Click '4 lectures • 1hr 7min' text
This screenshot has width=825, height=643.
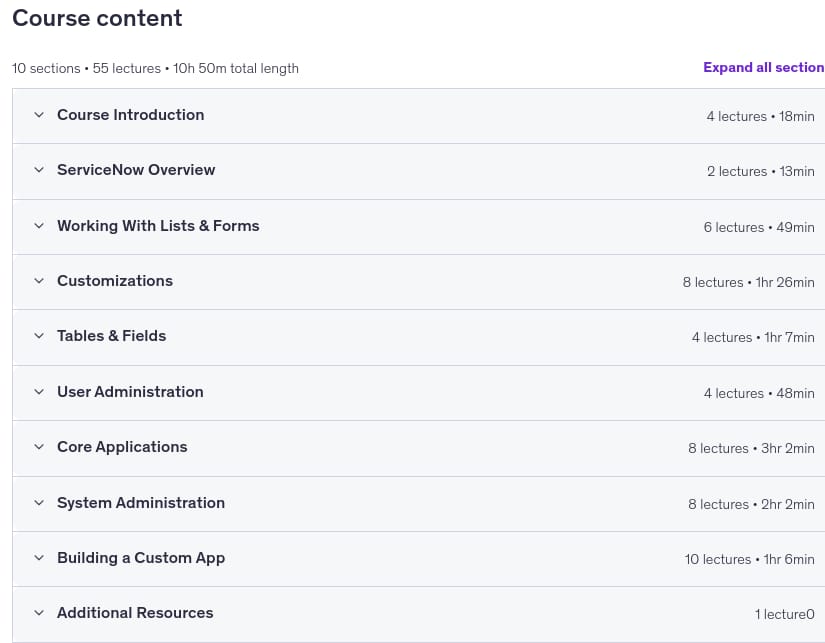pyautogui.click(x=753, y=337)
